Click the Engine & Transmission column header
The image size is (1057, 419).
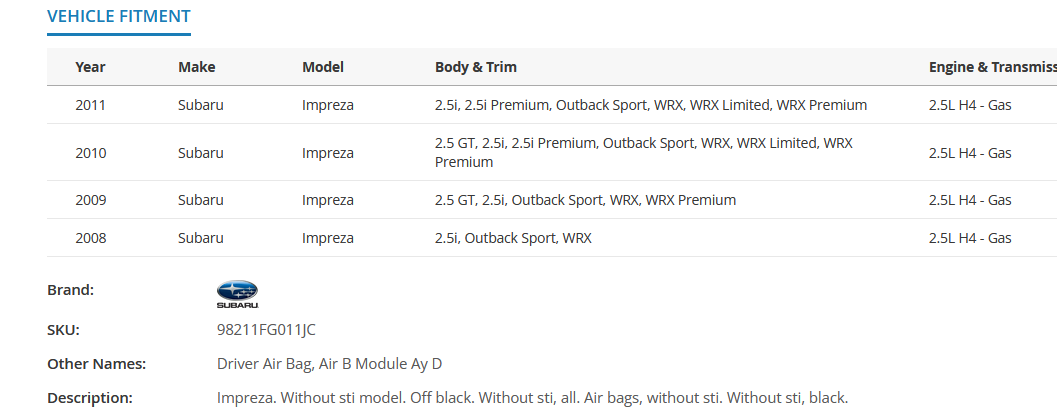[x=992, y=67]
